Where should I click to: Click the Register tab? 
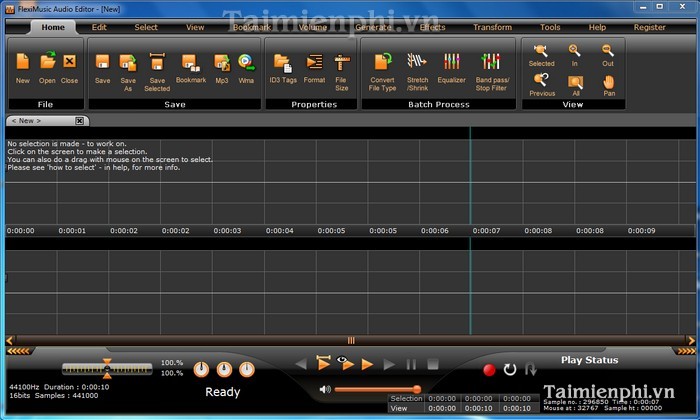click(x=650, y=27)
